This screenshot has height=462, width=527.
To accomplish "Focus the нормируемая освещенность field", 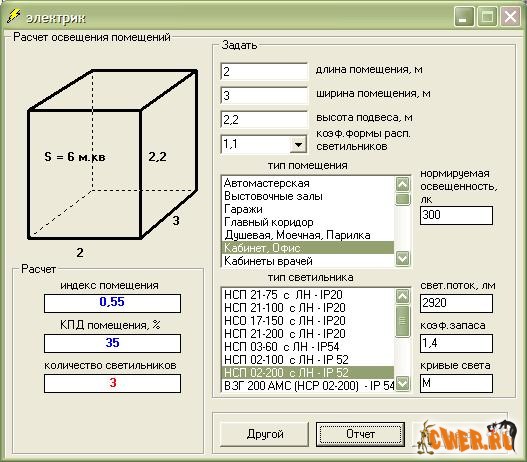I will click(x=456, y=215).
